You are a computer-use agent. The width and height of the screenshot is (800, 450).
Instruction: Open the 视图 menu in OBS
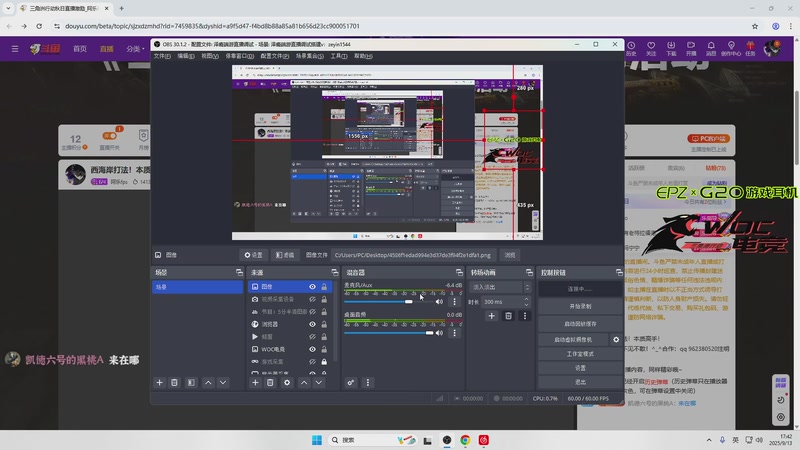click(210, 56)
